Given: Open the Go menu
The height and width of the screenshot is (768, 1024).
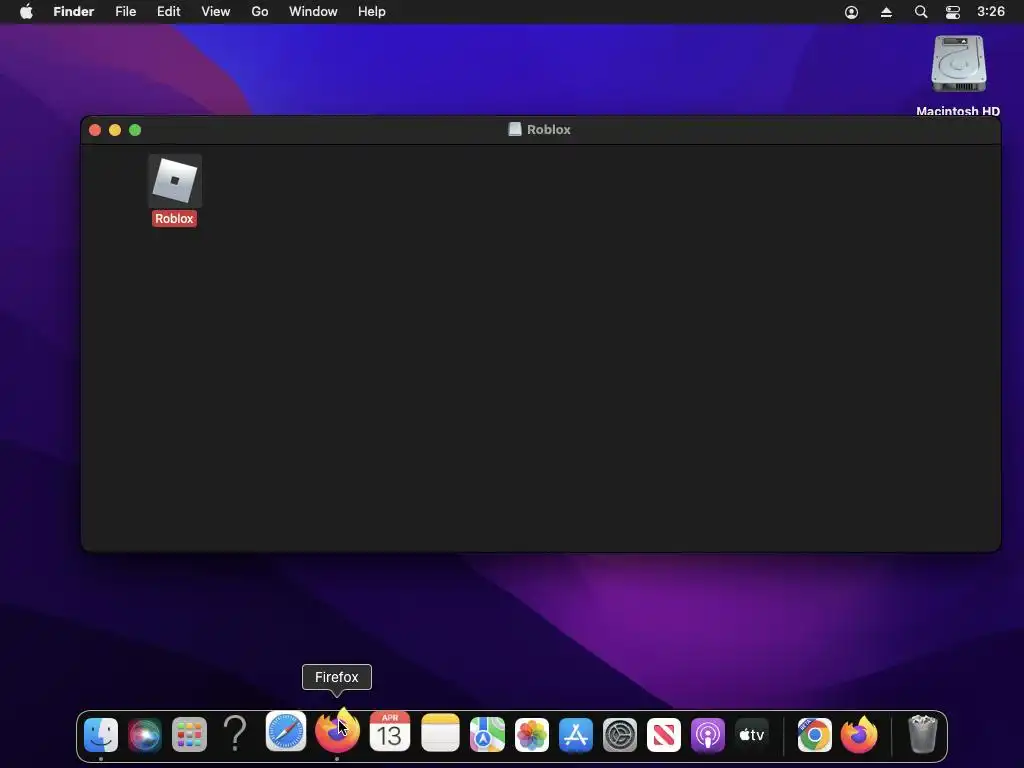Looking at the screenshot, I should coord(260,12).
